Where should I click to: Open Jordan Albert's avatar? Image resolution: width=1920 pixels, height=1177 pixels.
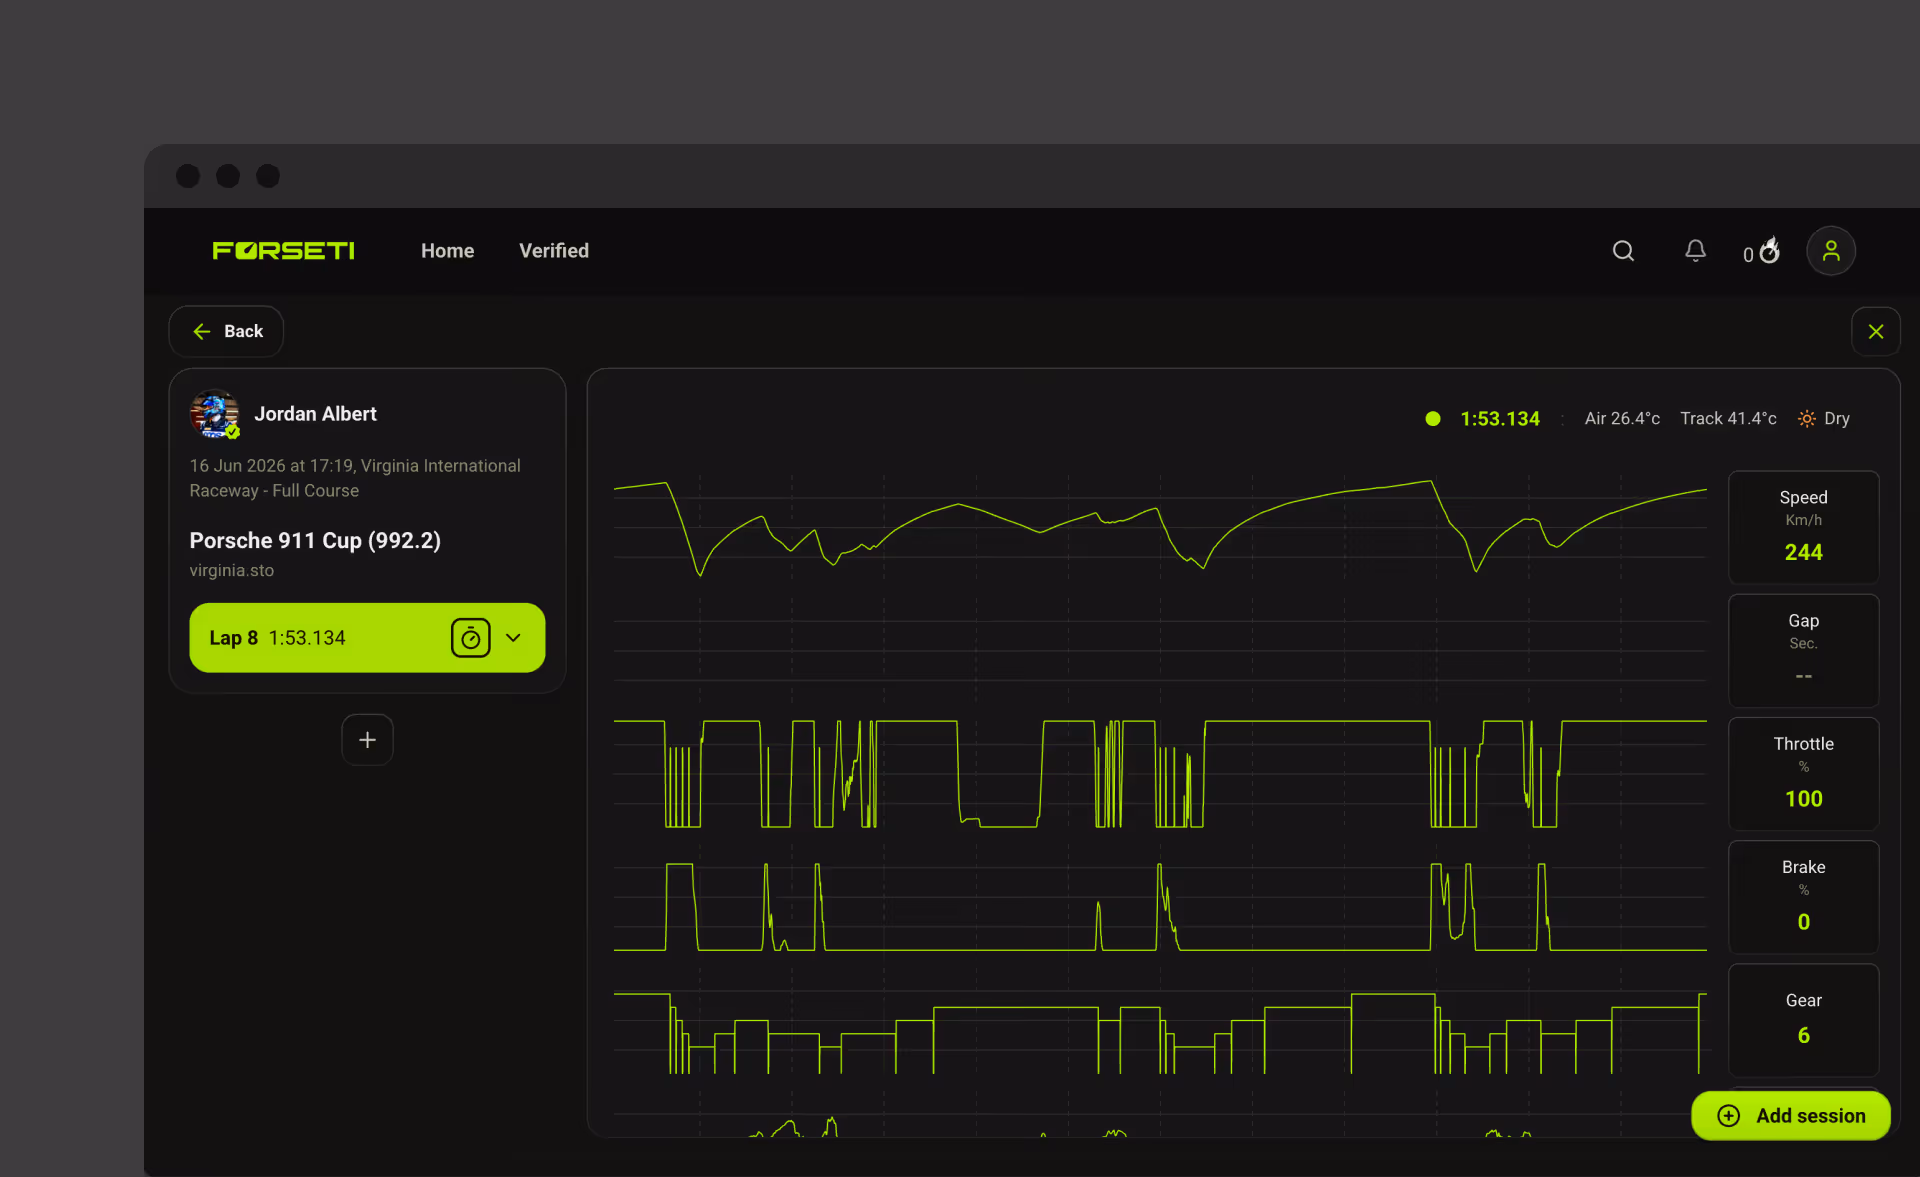215,414
